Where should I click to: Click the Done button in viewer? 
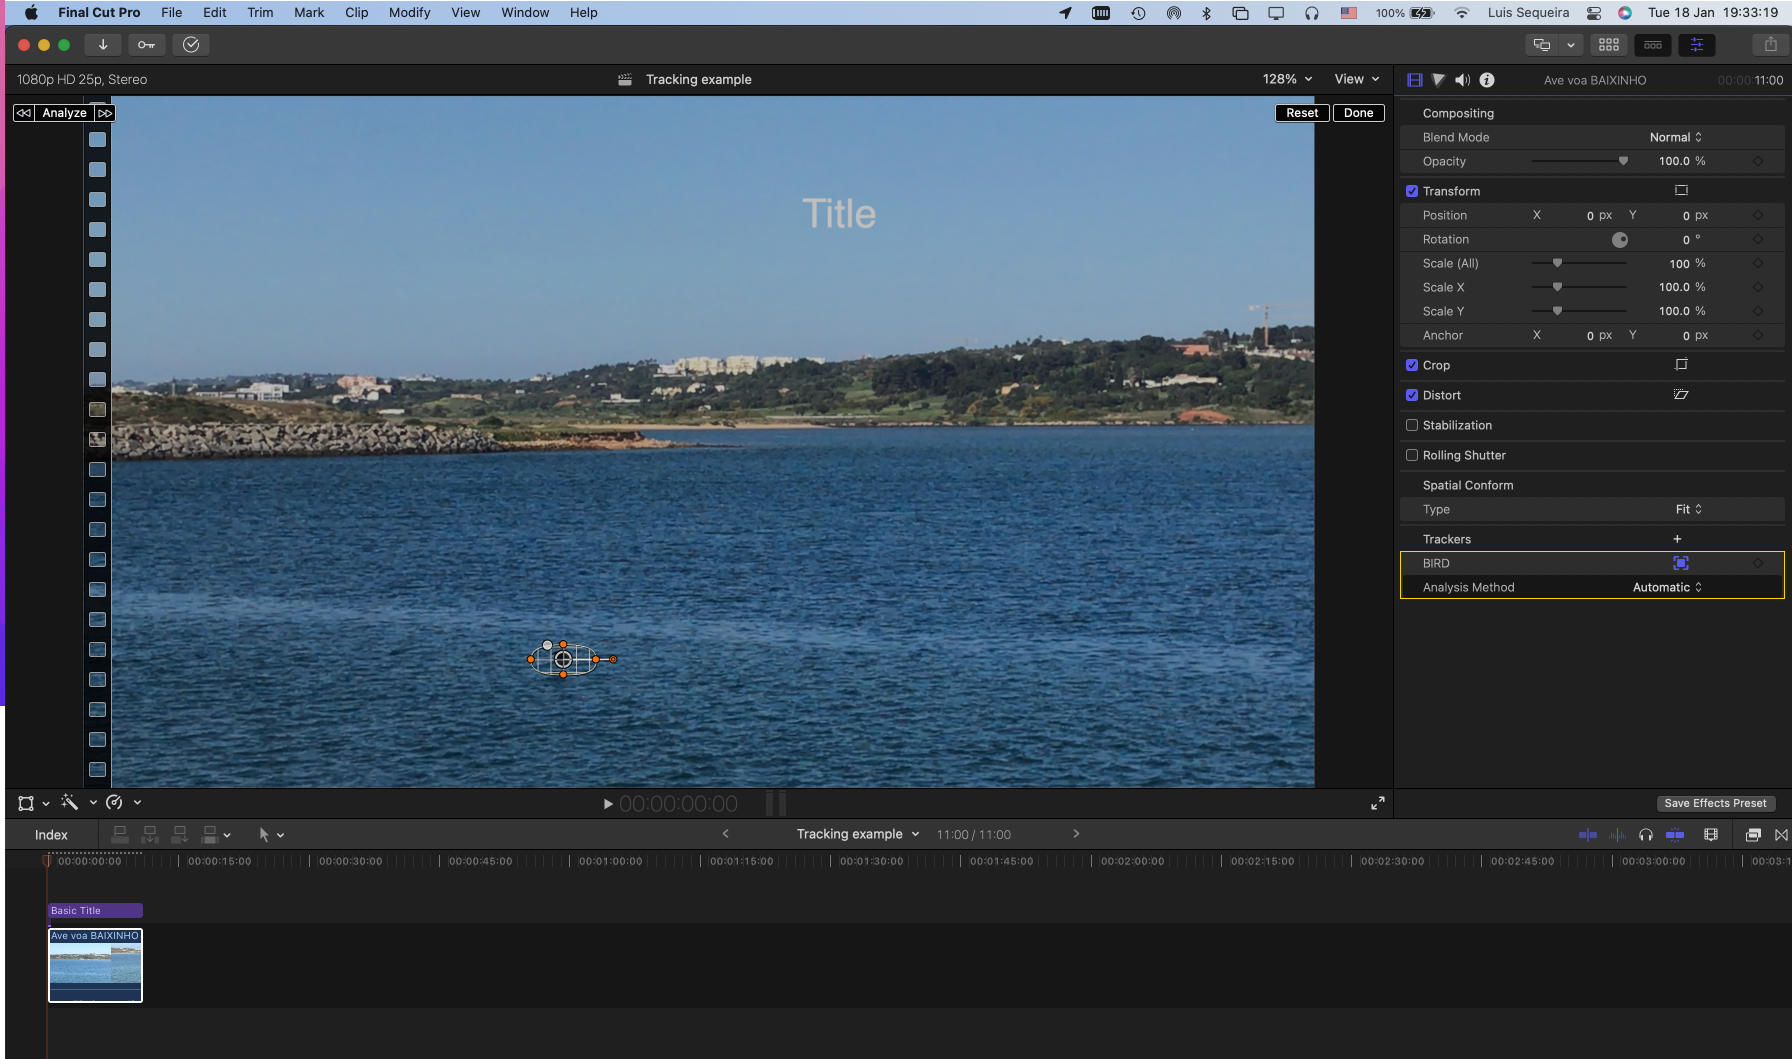(1358, 113)
